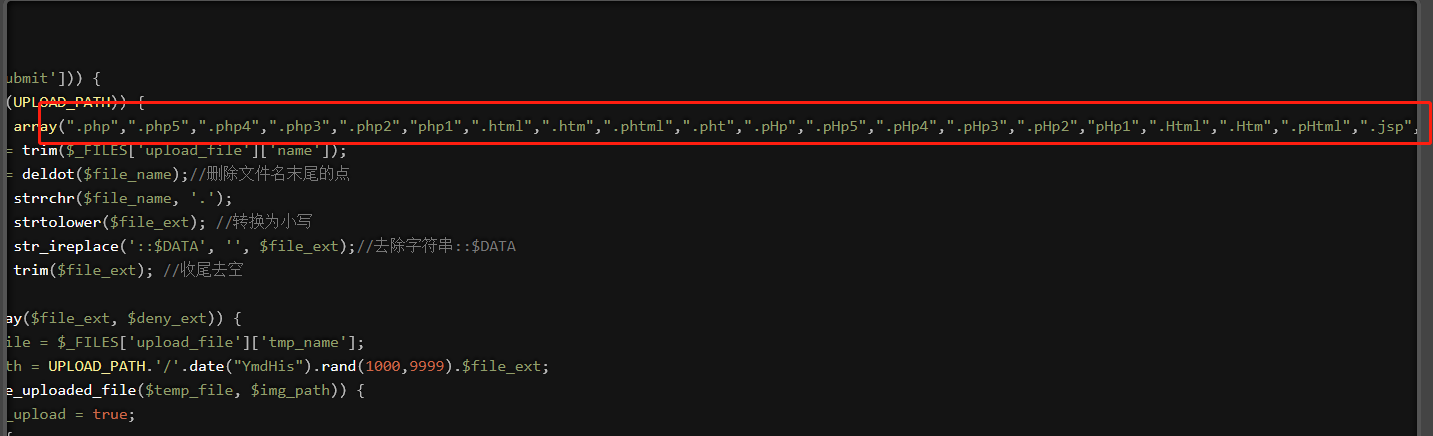
Task: Click the str_ireplace function name
Action: [x=59, y=246]
